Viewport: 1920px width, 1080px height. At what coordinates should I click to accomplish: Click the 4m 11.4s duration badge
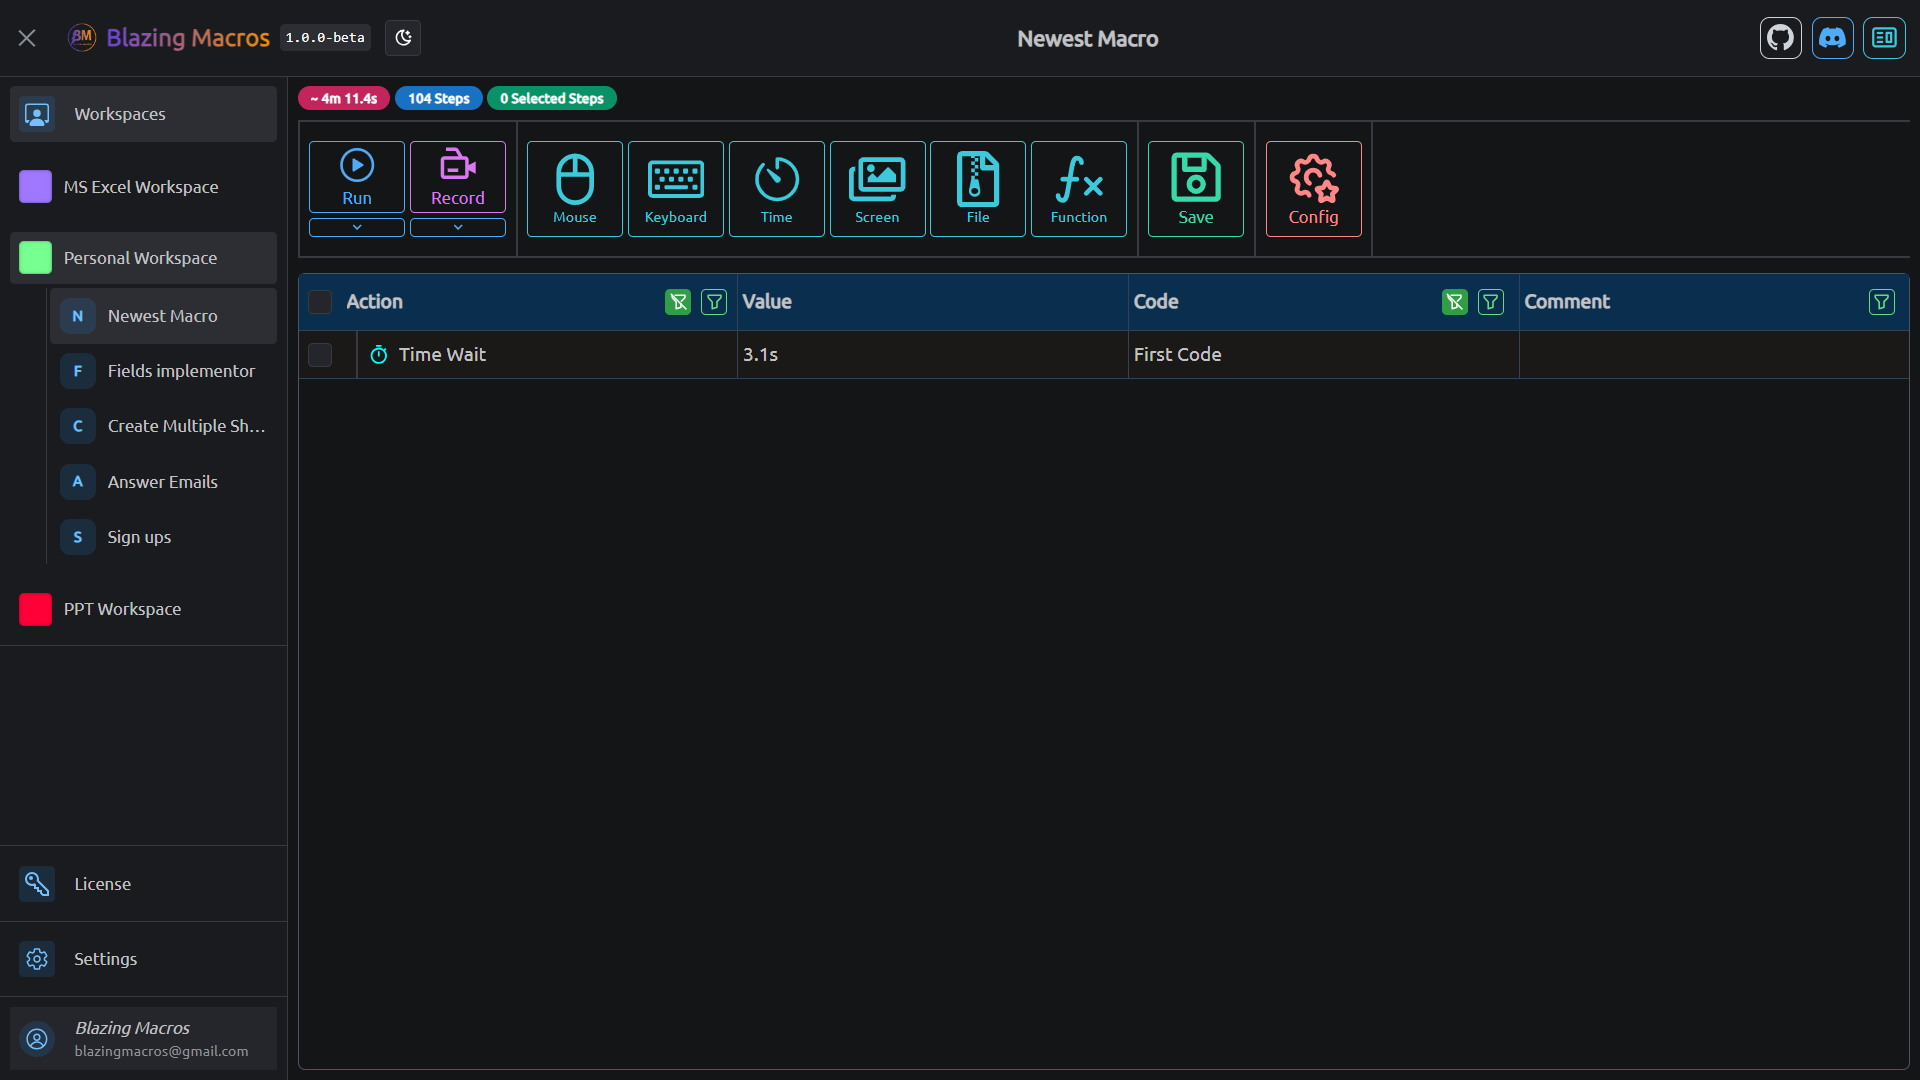pos(344,98)
